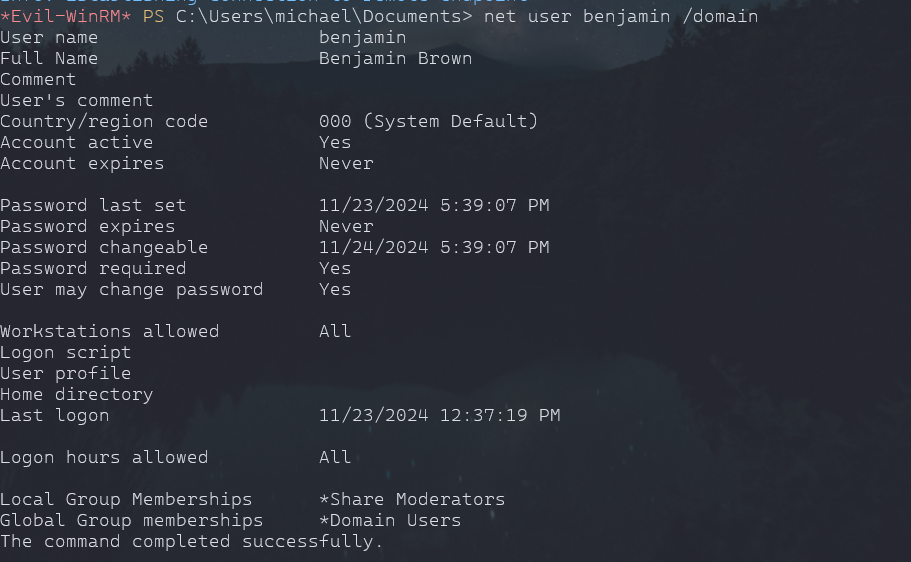Image resolution: width=911 pixels, height=562 pixels.
Task: Click the '*Domain Users' group entry
Action: (390, 520)
